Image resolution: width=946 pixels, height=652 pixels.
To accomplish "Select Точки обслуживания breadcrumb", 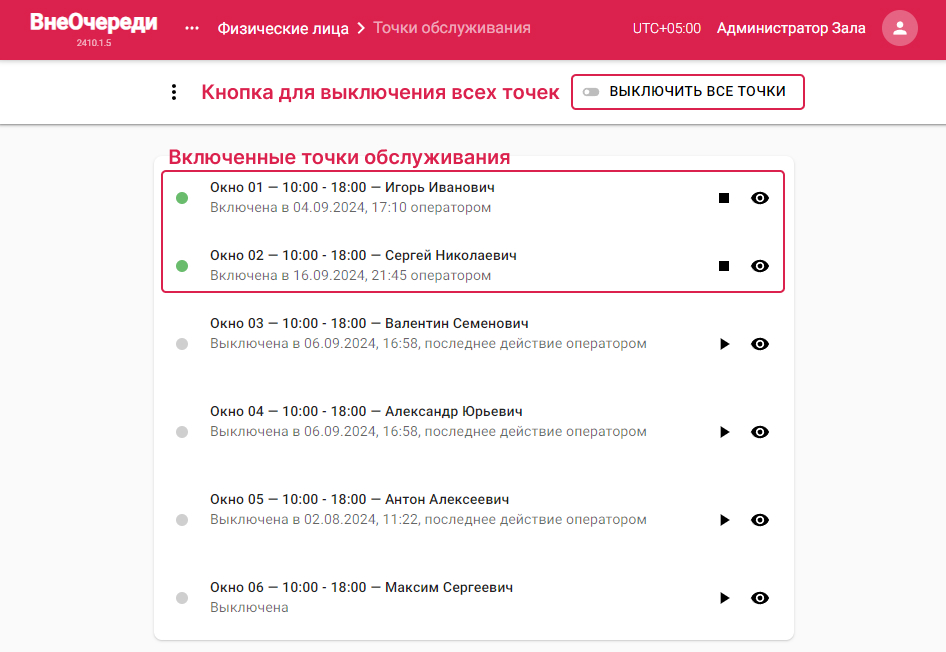I will pos(452,28).
